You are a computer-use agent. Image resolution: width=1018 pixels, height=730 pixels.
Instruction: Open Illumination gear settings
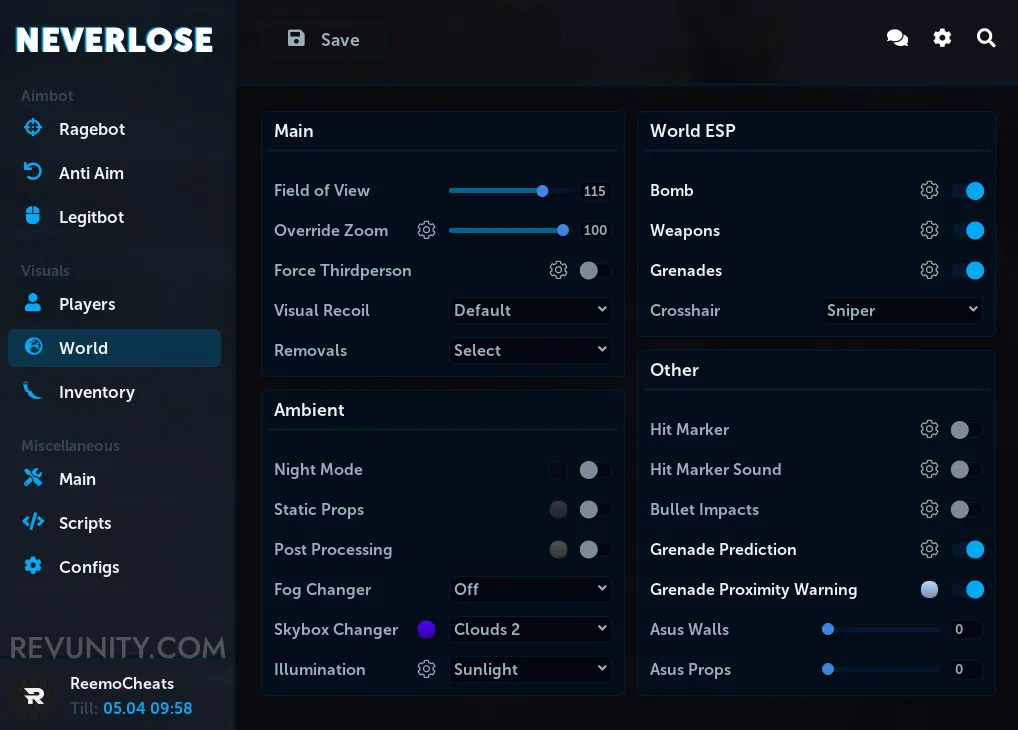click(427, 669)
